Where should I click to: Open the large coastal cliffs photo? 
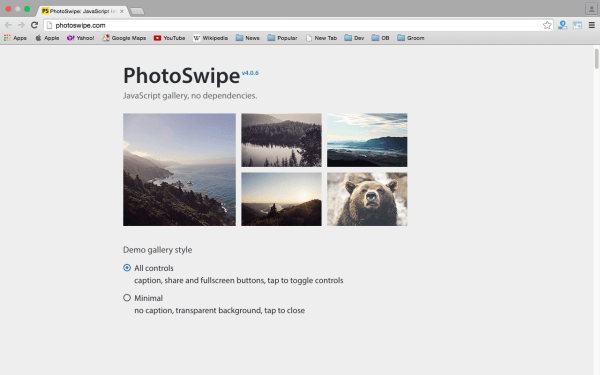tap(179, 170)
